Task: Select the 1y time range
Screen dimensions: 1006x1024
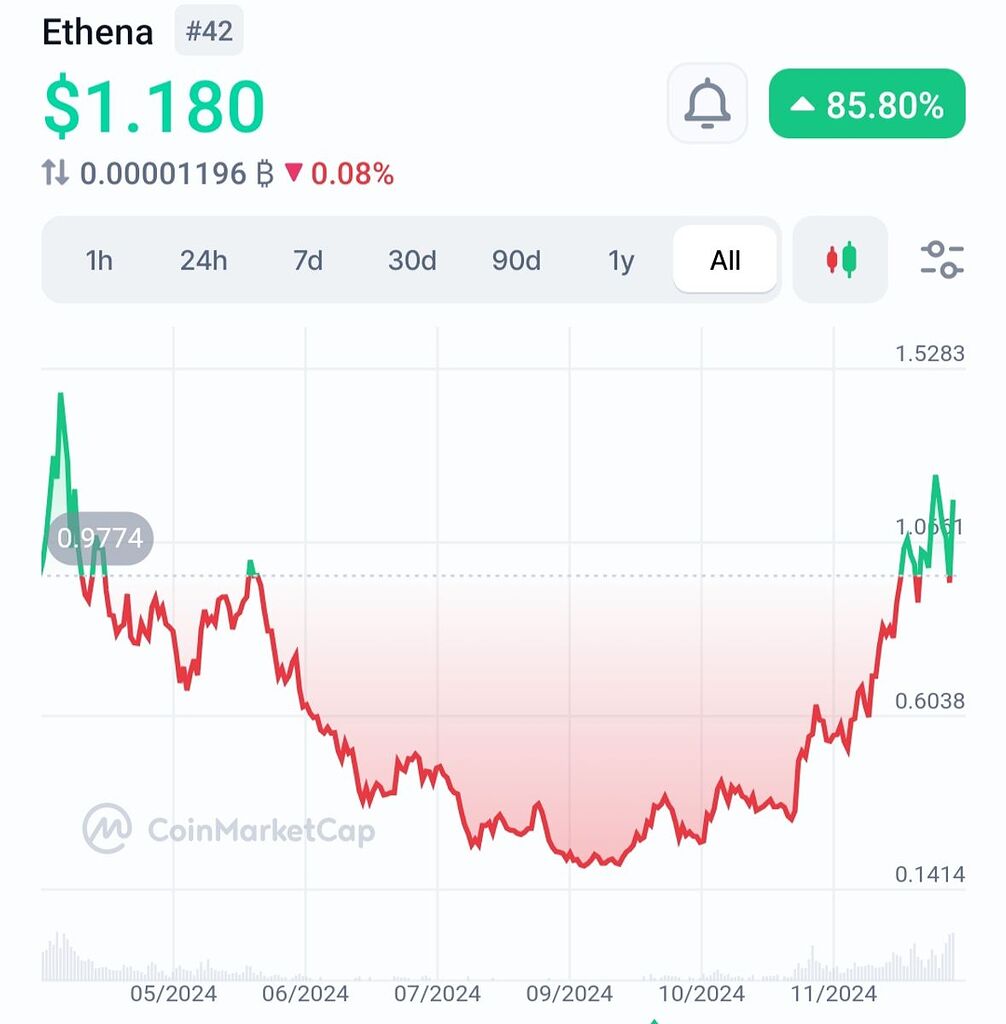Action: tap(621, 260)
